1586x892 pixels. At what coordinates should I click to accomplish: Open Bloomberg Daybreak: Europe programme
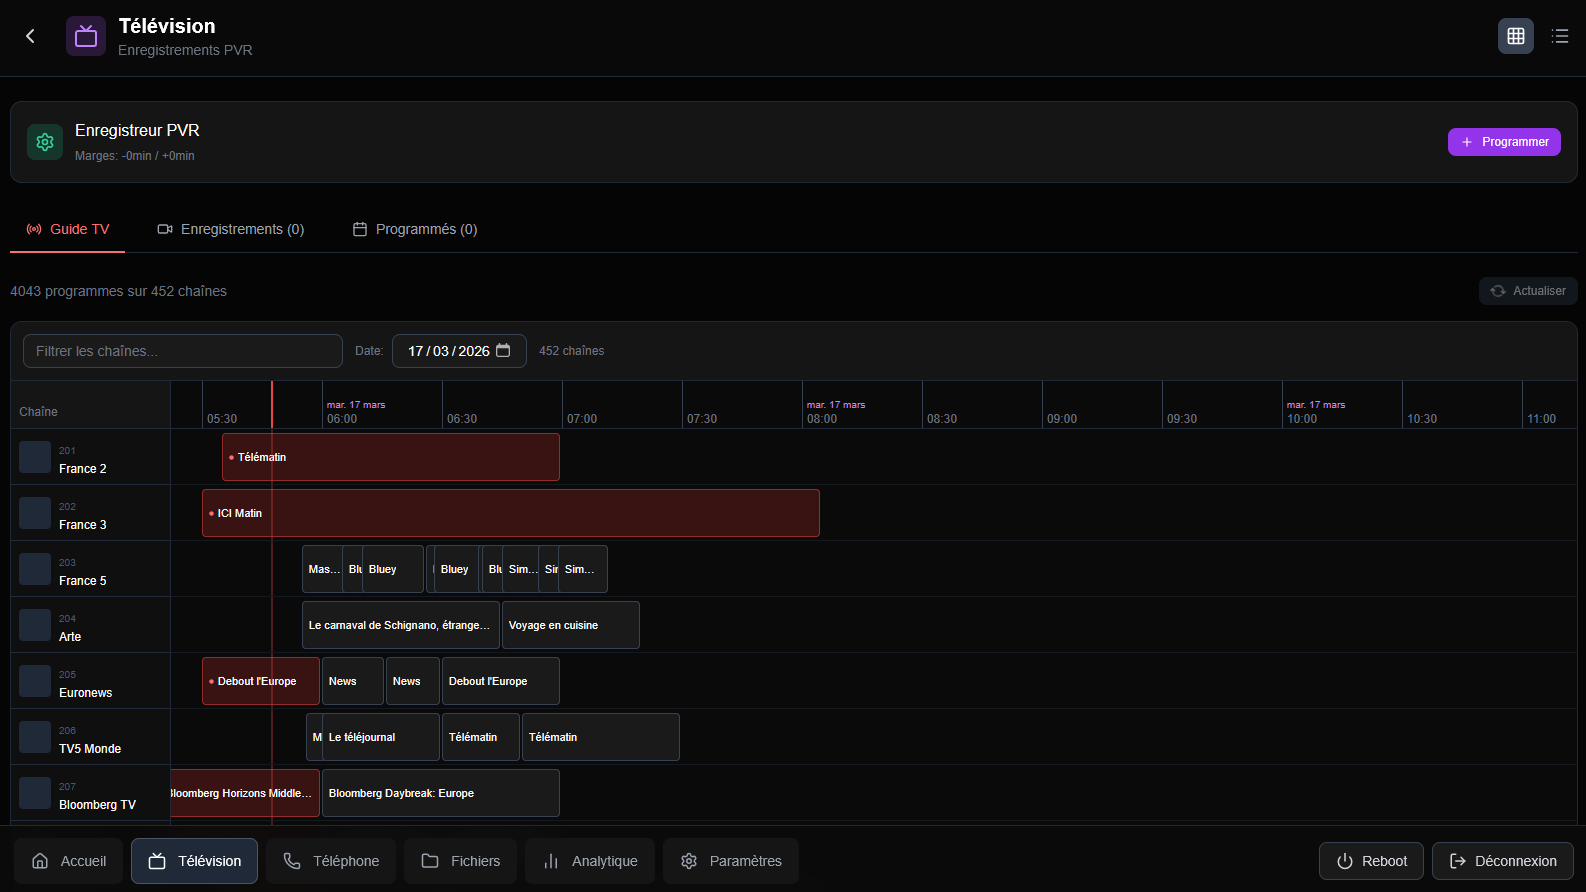(x=441, y=793)
